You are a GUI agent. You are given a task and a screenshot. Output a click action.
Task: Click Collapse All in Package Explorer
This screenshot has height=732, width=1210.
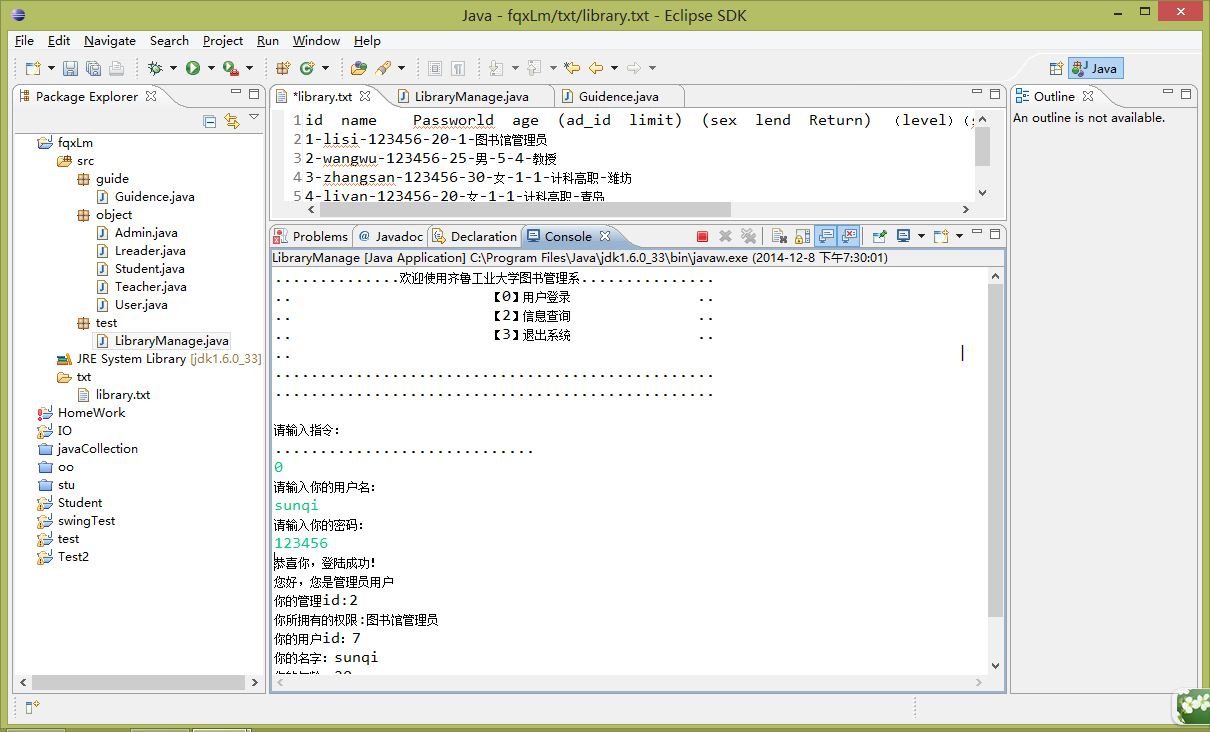[210, 121]
